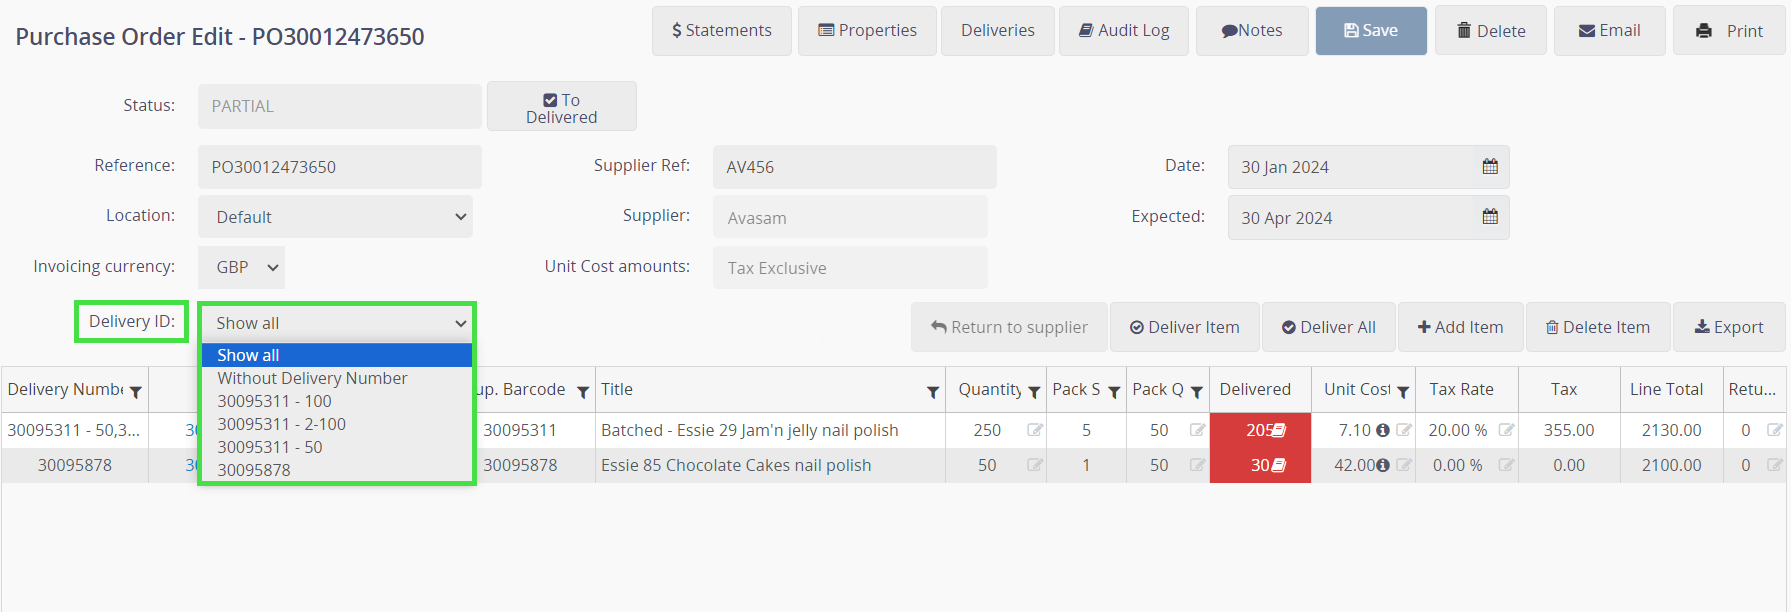Click red Delivered 30 cell
Screen dimensions: 1791x612
1259,465
